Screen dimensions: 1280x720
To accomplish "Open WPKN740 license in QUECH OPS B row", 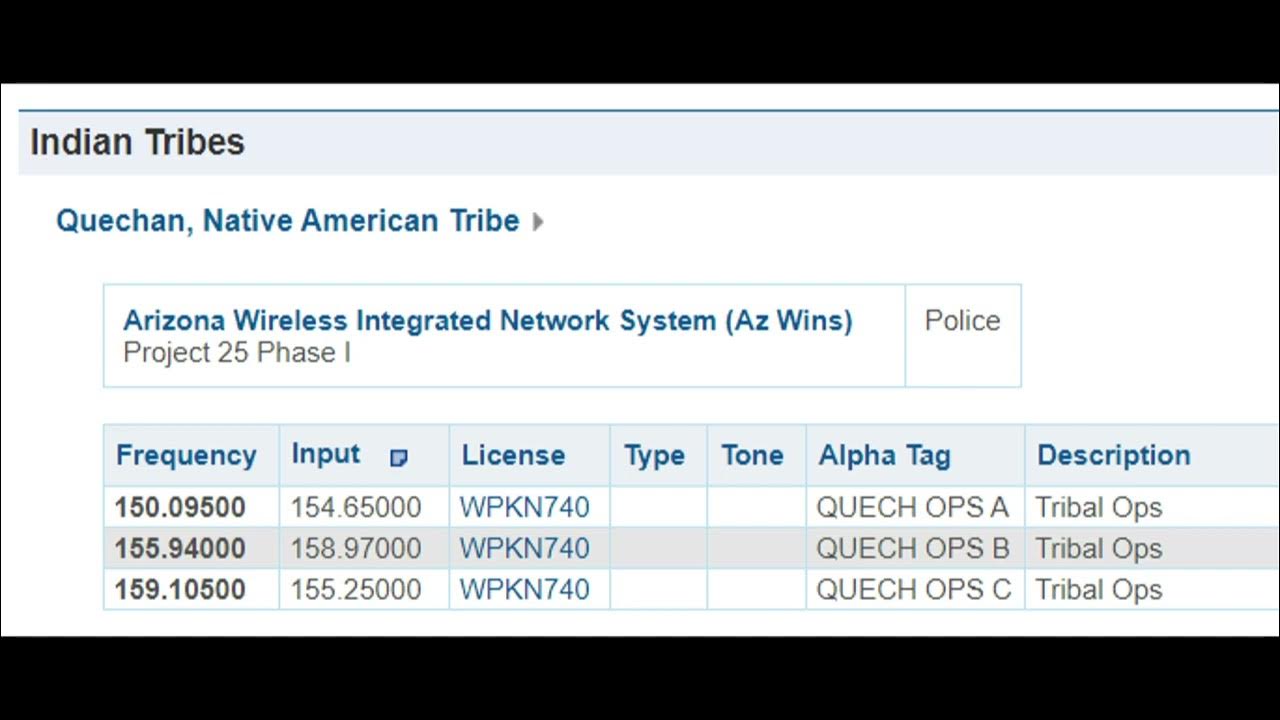I will point(524,548).
